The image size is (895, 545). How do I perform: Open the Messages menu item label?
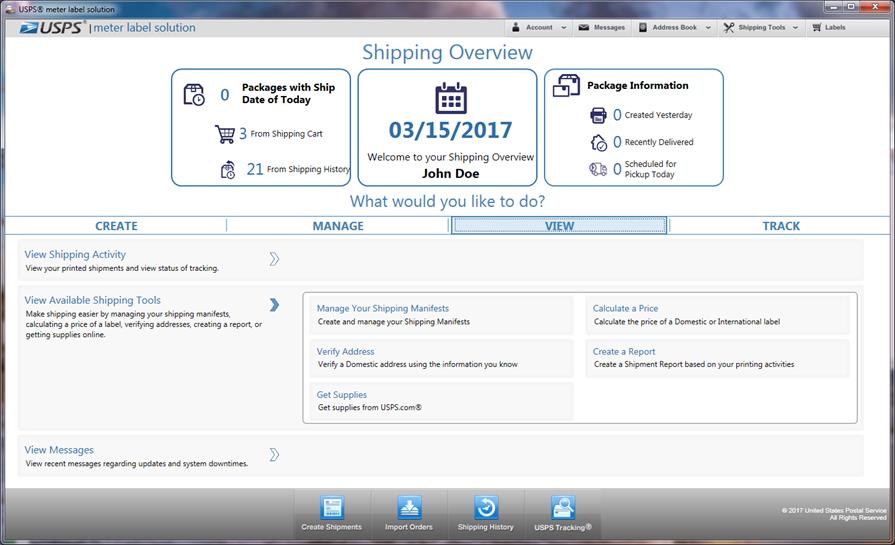click(x=609, y=27)
